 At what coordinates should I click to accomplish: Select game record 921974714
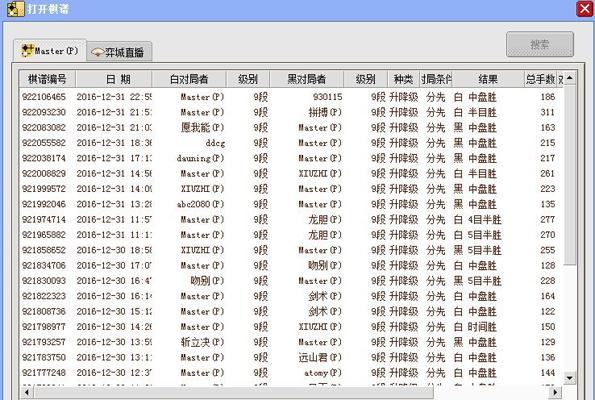click(x=291, y=219)
